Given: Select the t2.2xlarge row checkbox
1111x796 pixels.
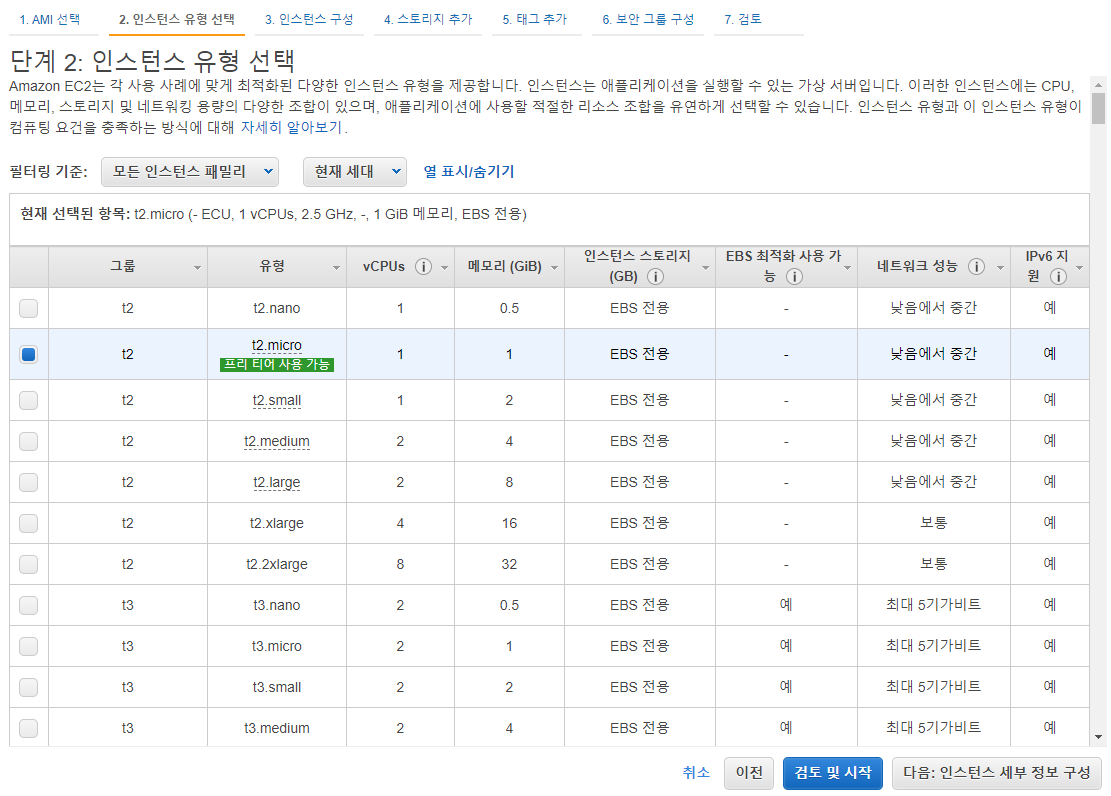Looking at the screenshot, I should click(x=28, y=565).
